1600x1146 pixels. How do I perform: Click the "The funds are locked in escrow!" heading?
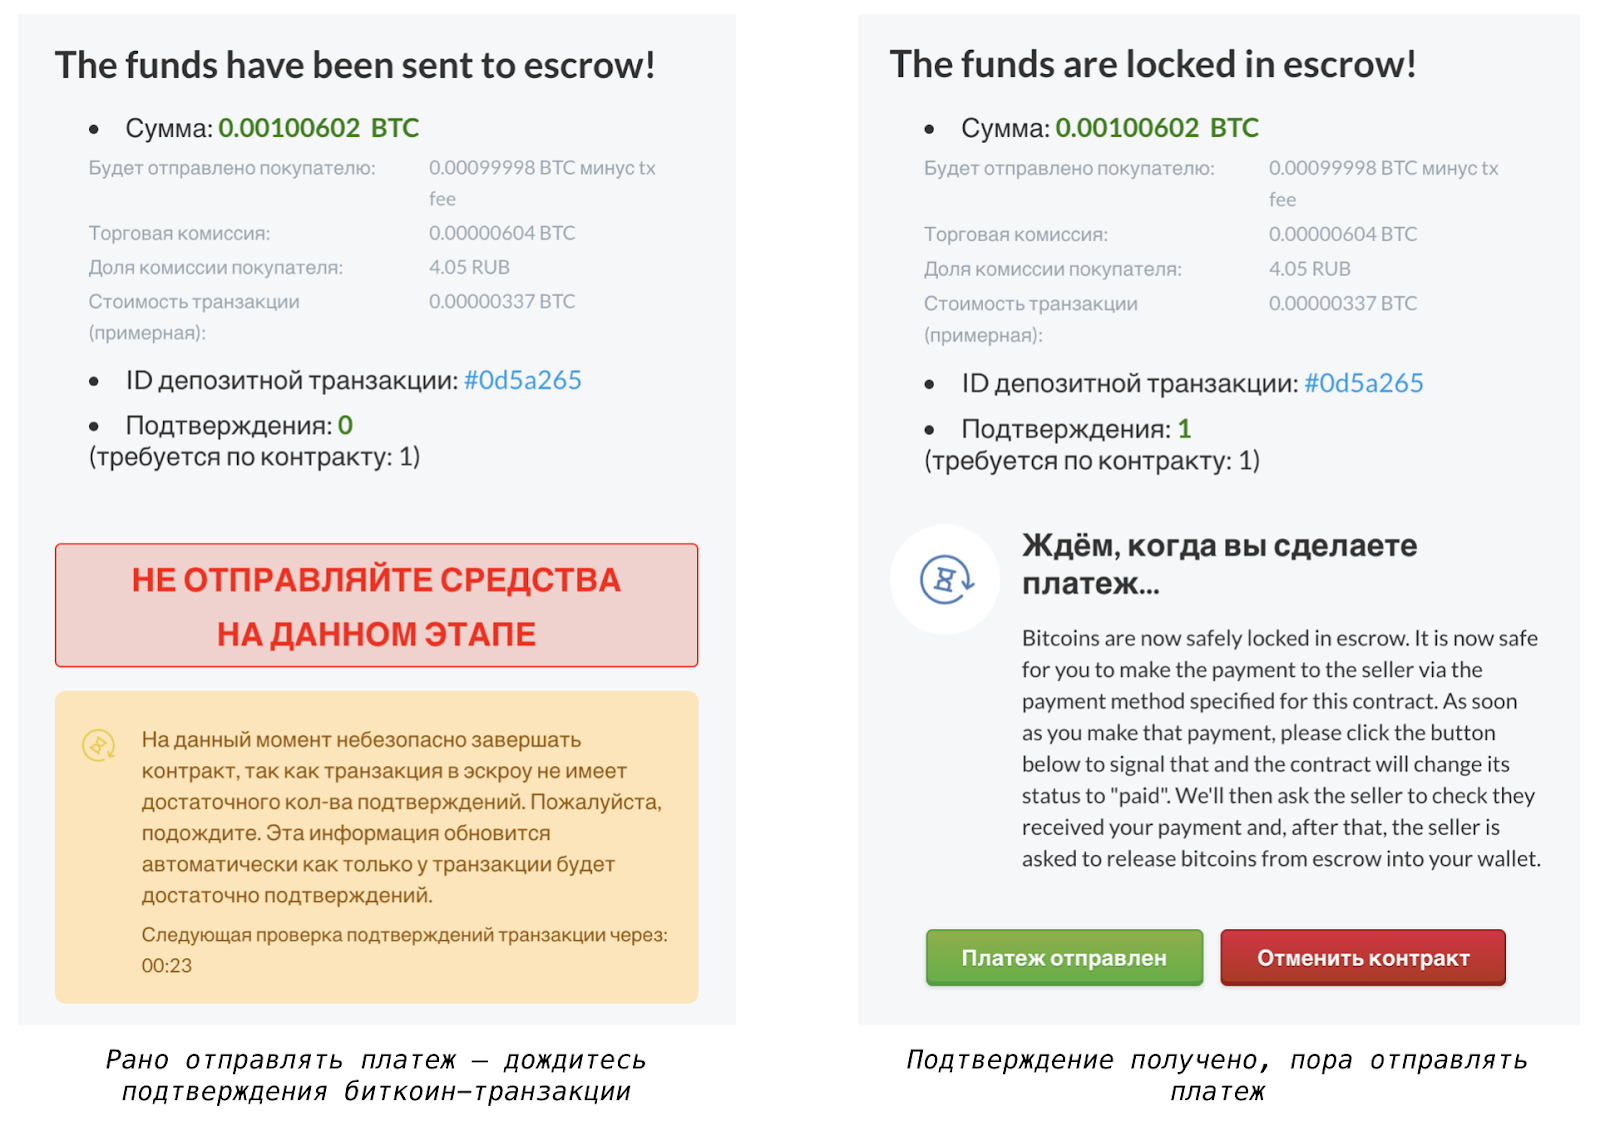click(x=1152, y=65)
